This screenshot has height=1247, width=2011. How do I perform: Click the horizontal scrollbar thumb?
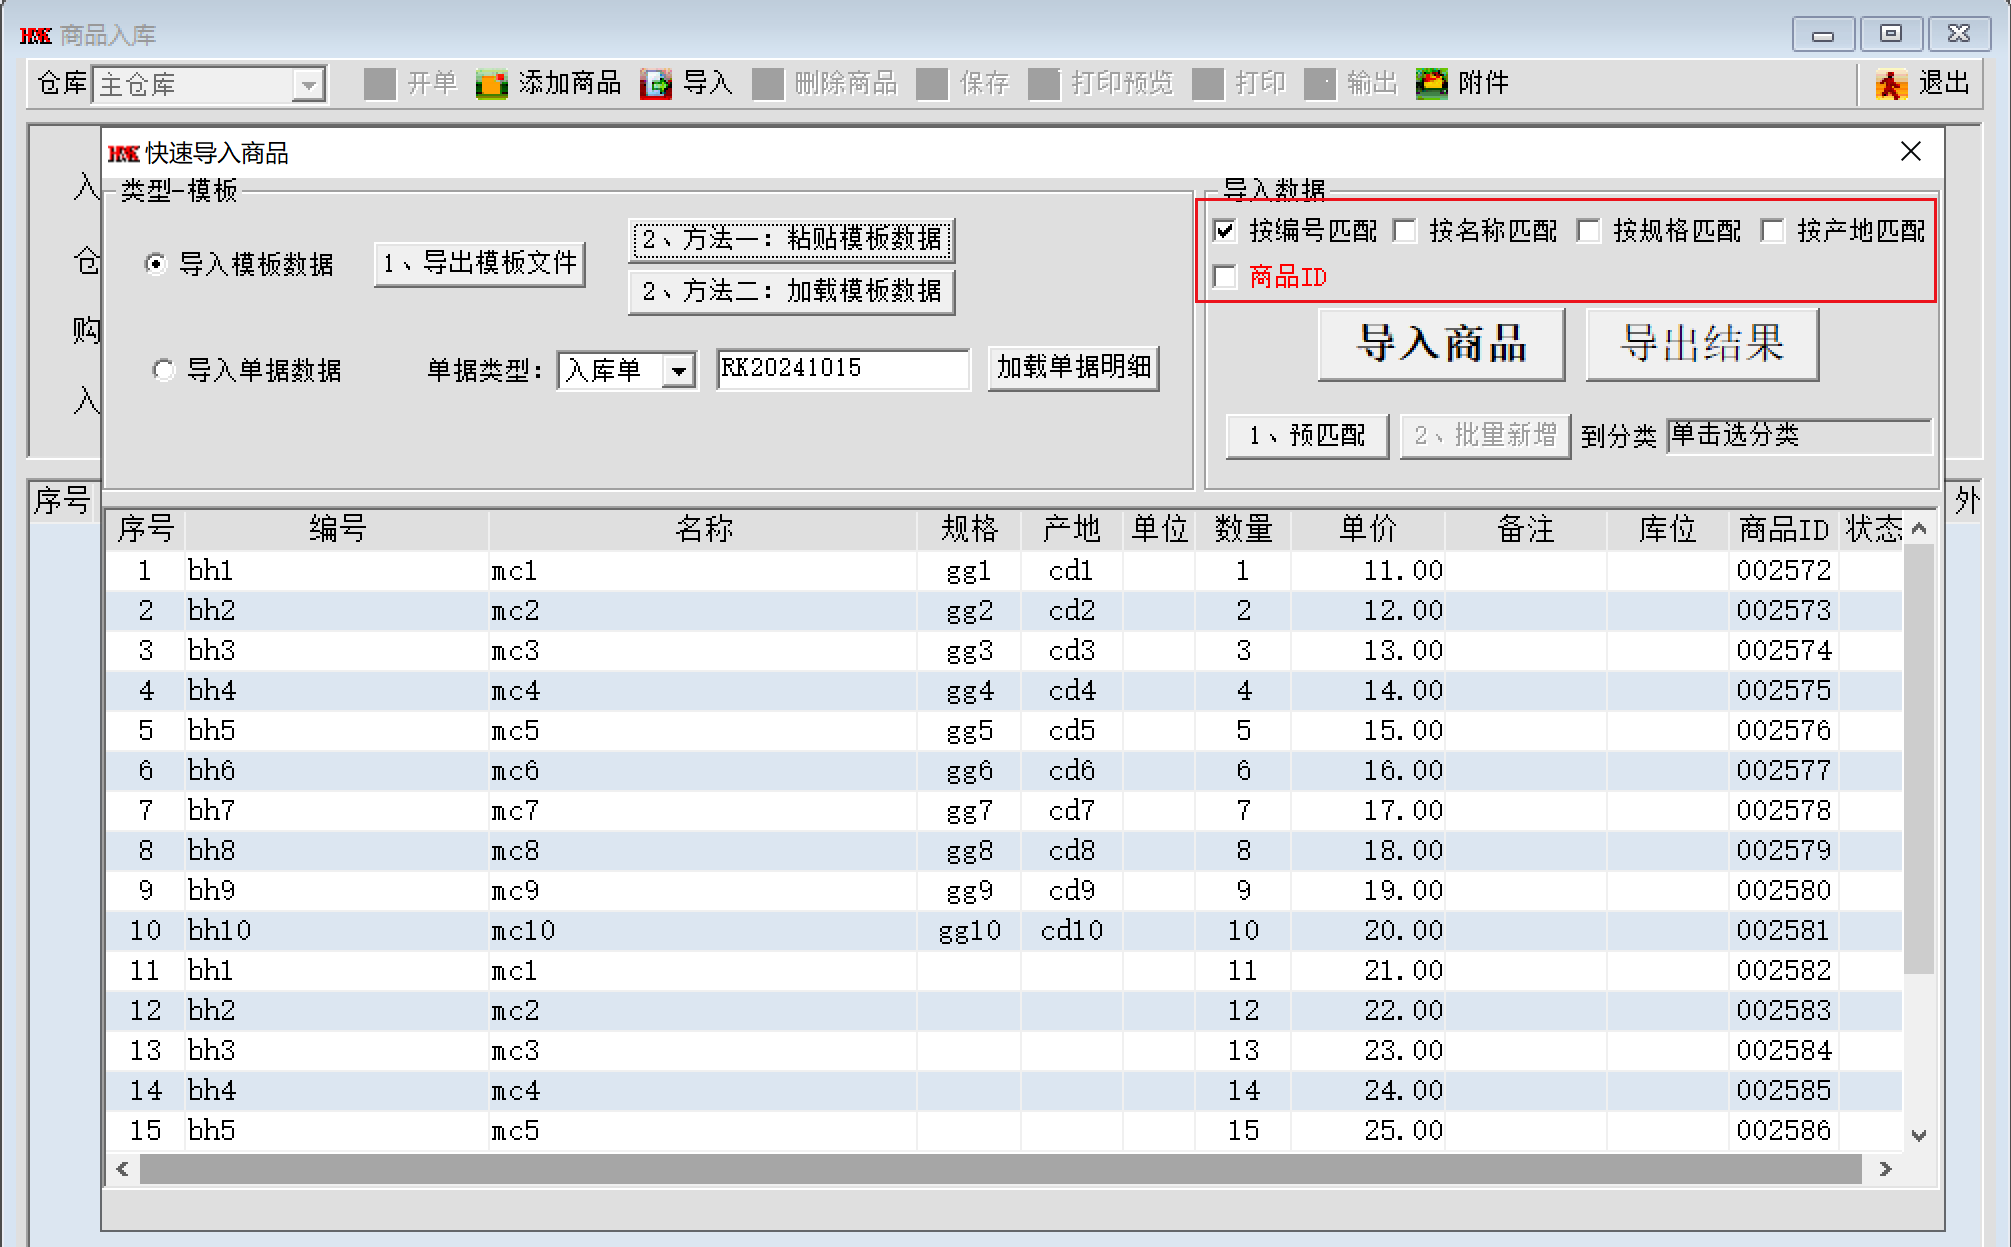(1001, 1169)
